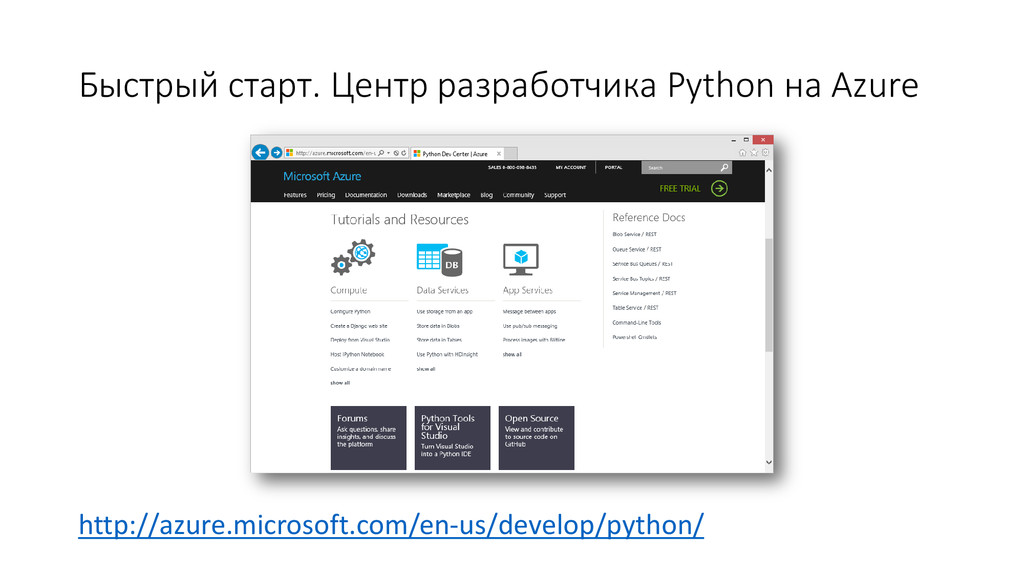Open the Favorites star icon
This screenshot has height=576, width=1024.
[754, 153]
